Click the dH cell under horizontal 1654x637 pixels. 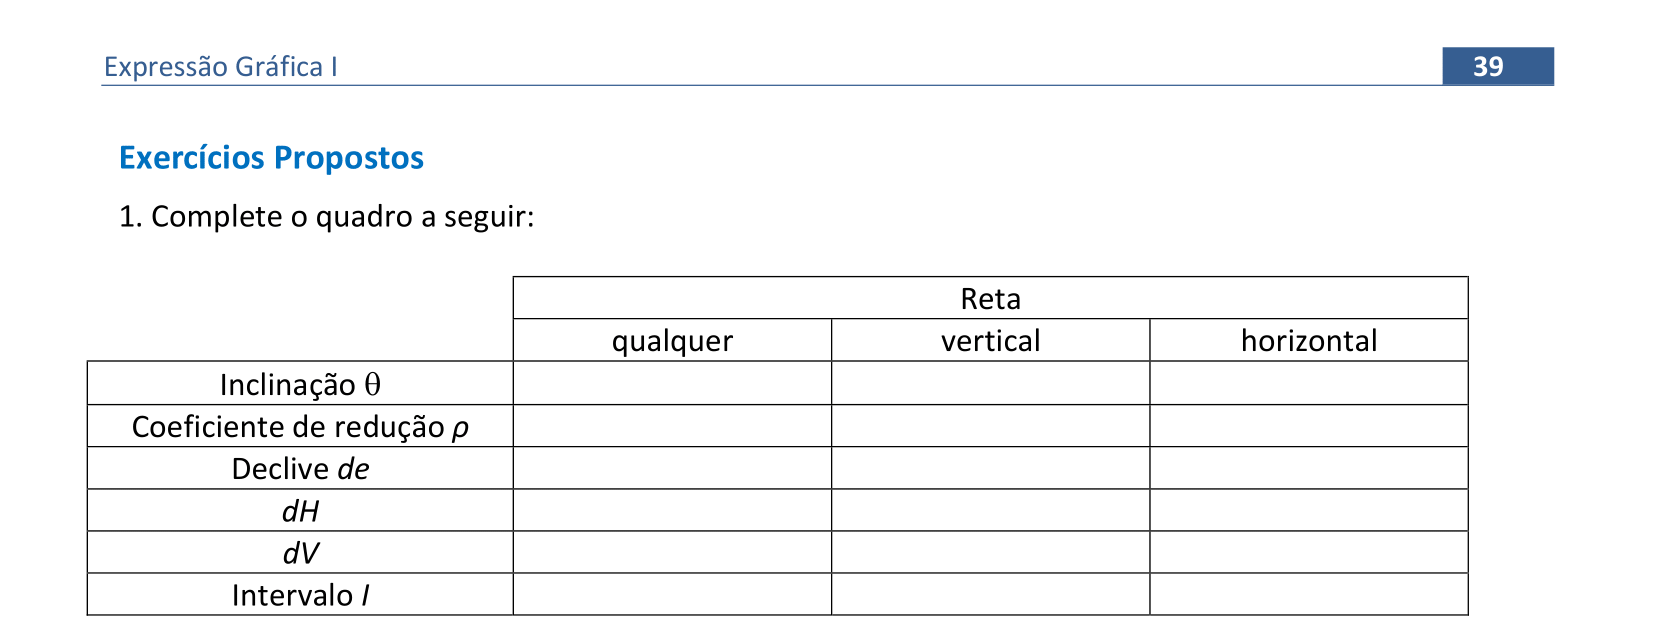[x=1308, y=510]
